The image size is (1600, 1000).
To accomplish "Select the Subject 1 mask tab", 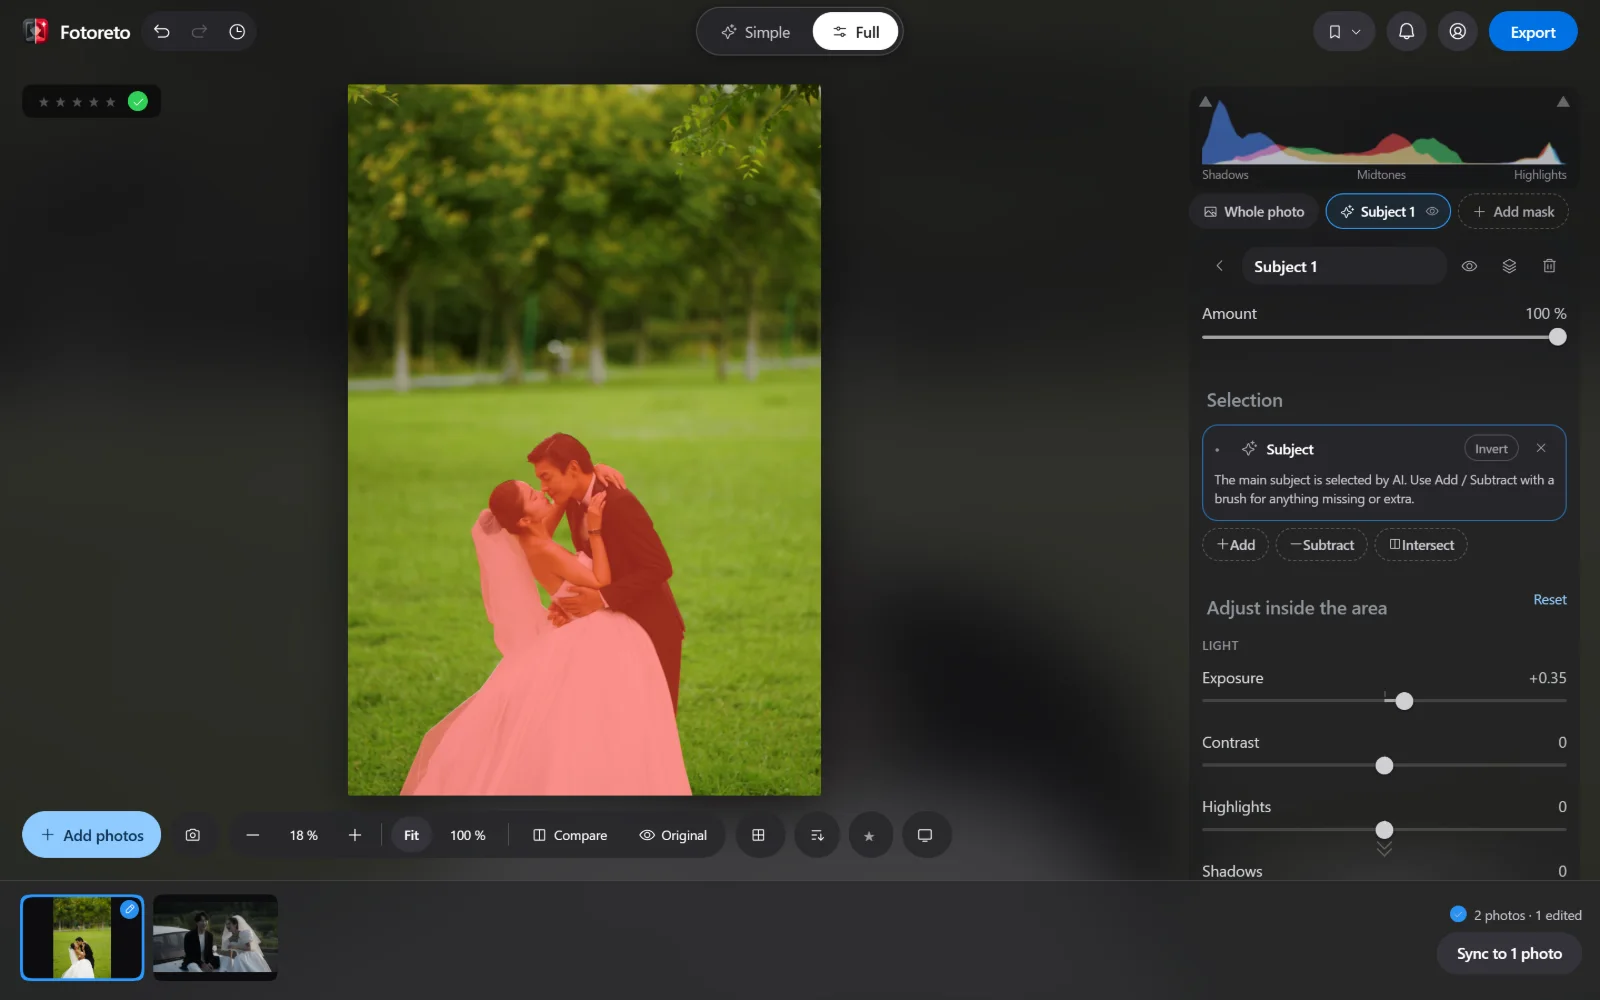I will [x=1388, y=211].
